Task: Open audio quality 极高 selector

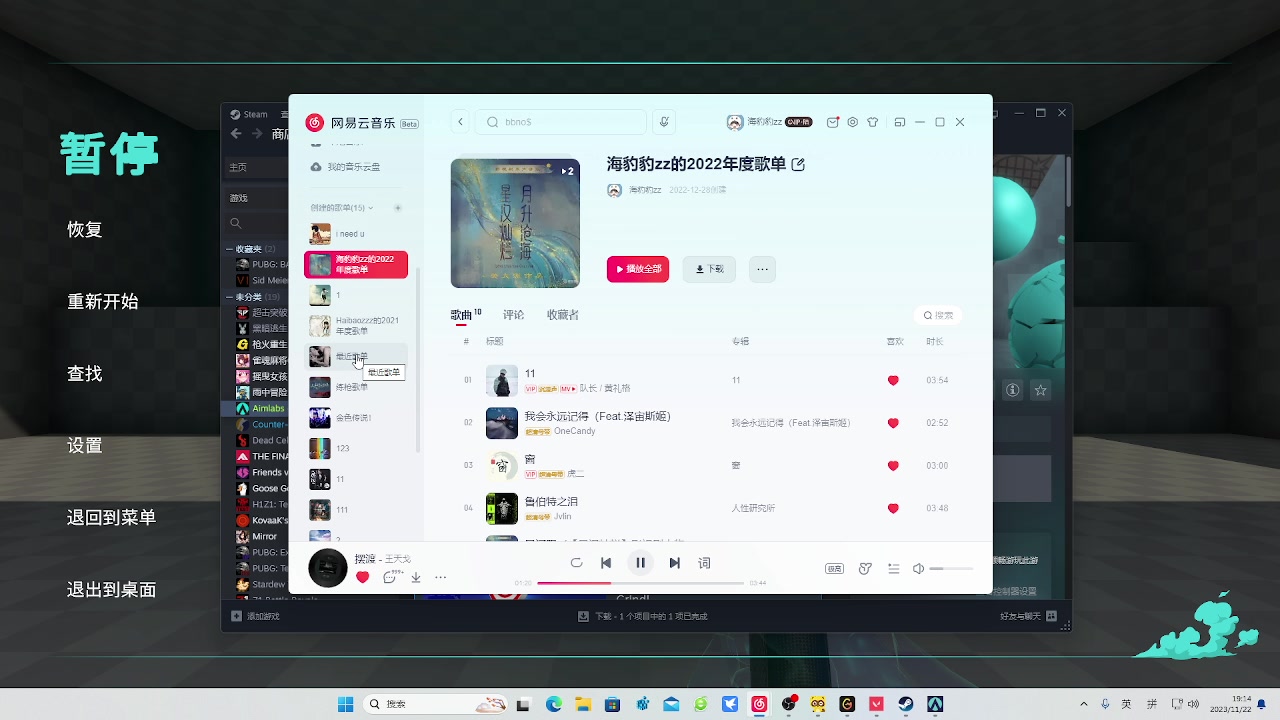Action: pos(834,569)
